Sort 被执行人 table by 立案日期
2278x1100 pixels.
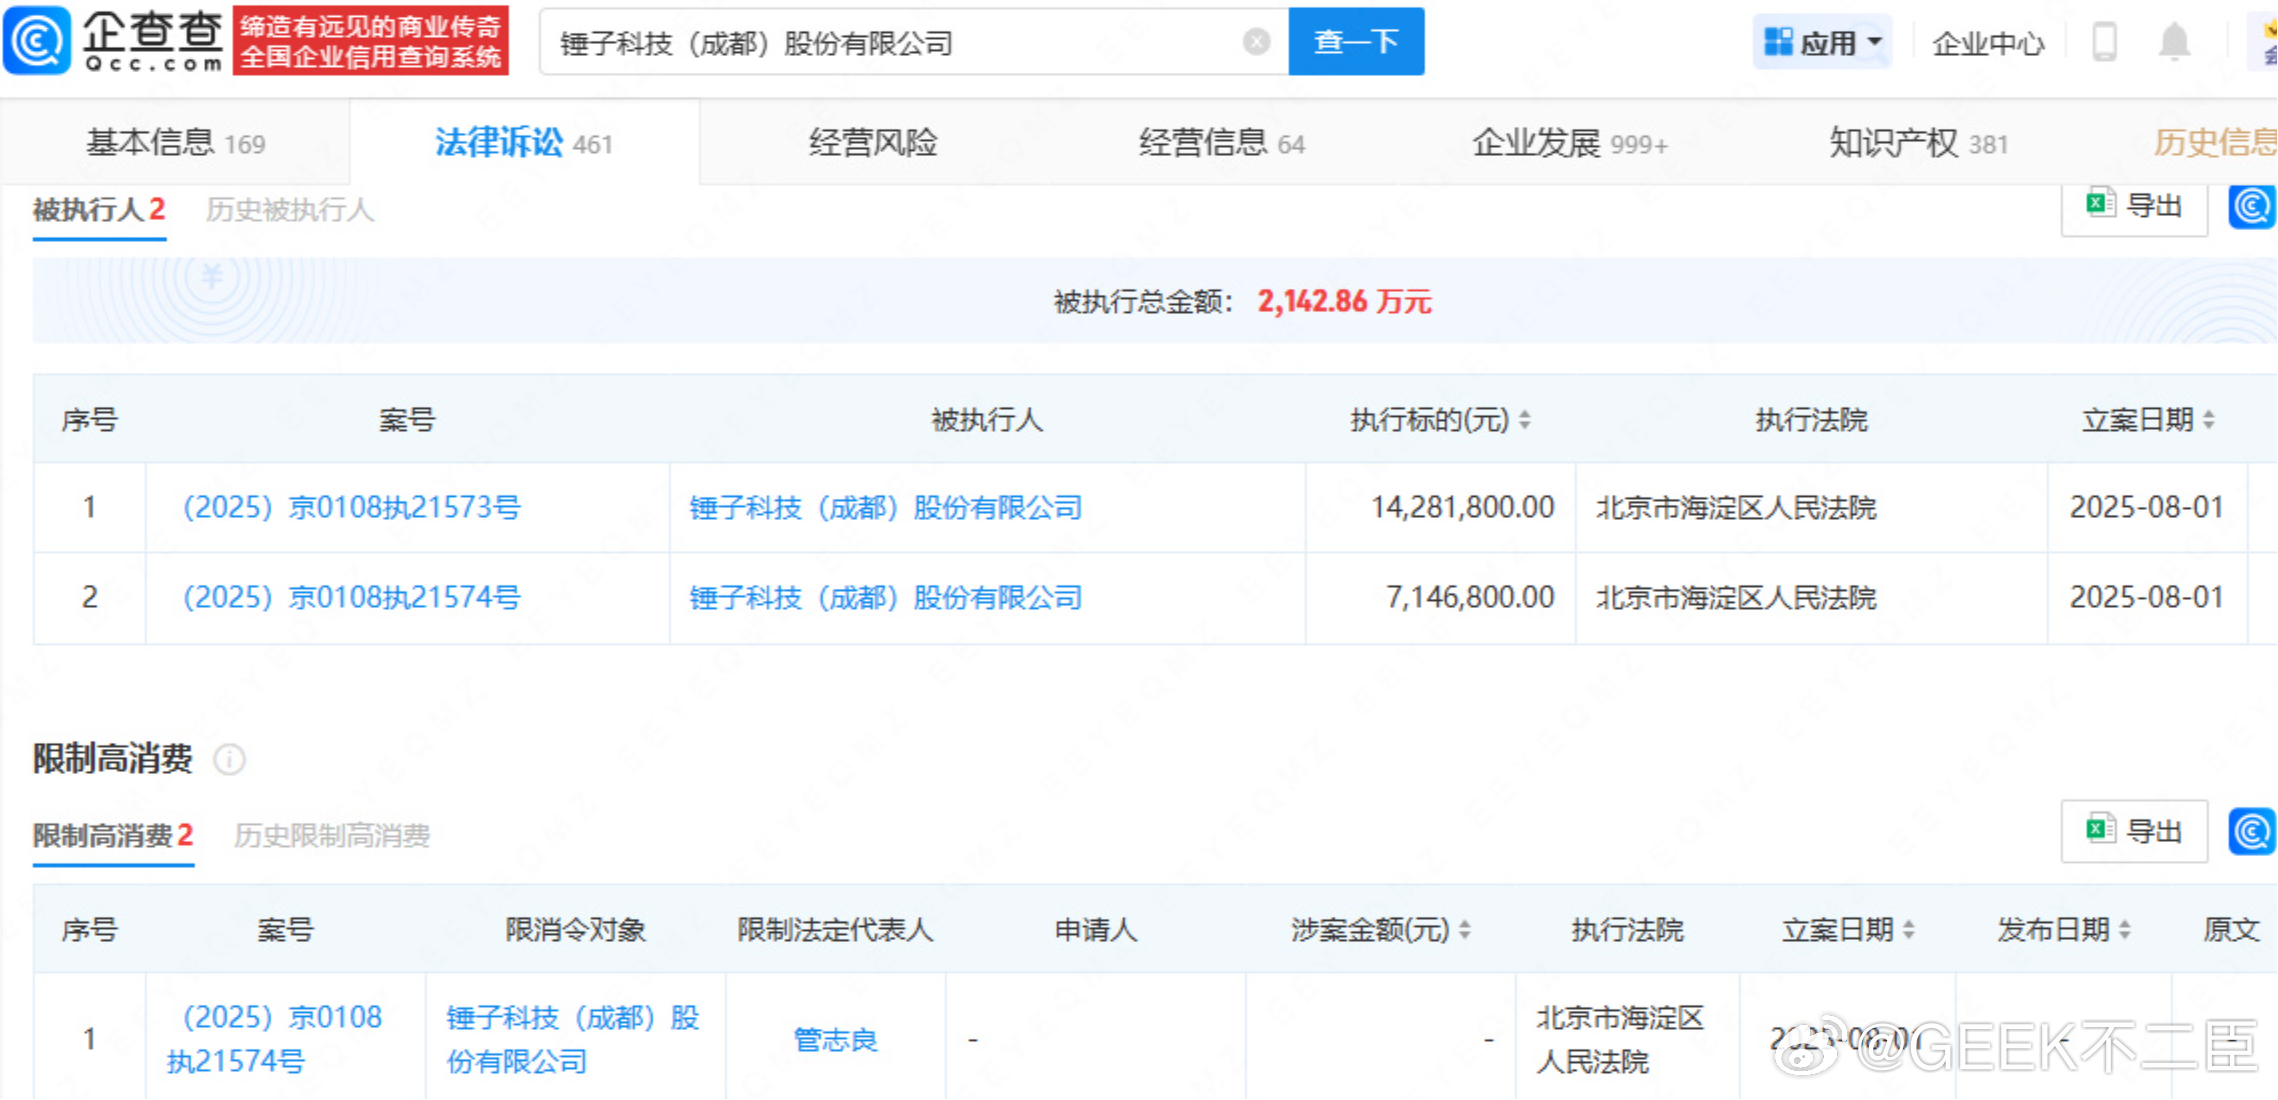point(2209,420)
